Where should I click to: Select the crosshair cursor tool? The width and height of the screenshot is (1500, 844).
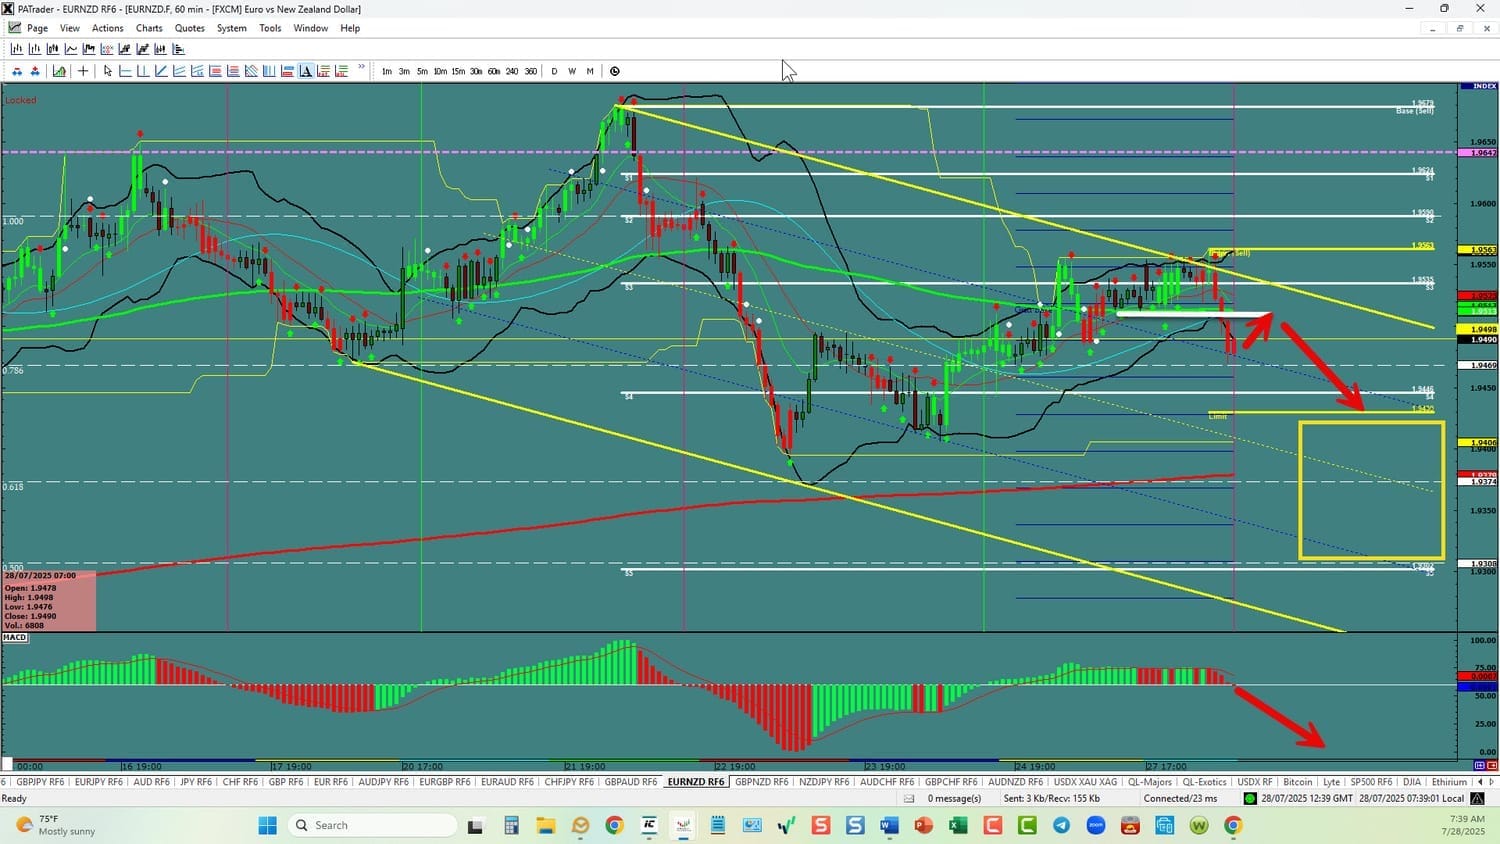coord(83,71)
